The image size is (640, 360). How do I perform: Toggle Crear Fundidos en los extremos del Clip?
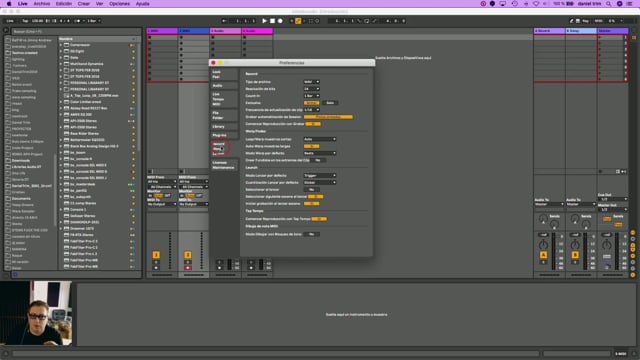click(318, 160)
